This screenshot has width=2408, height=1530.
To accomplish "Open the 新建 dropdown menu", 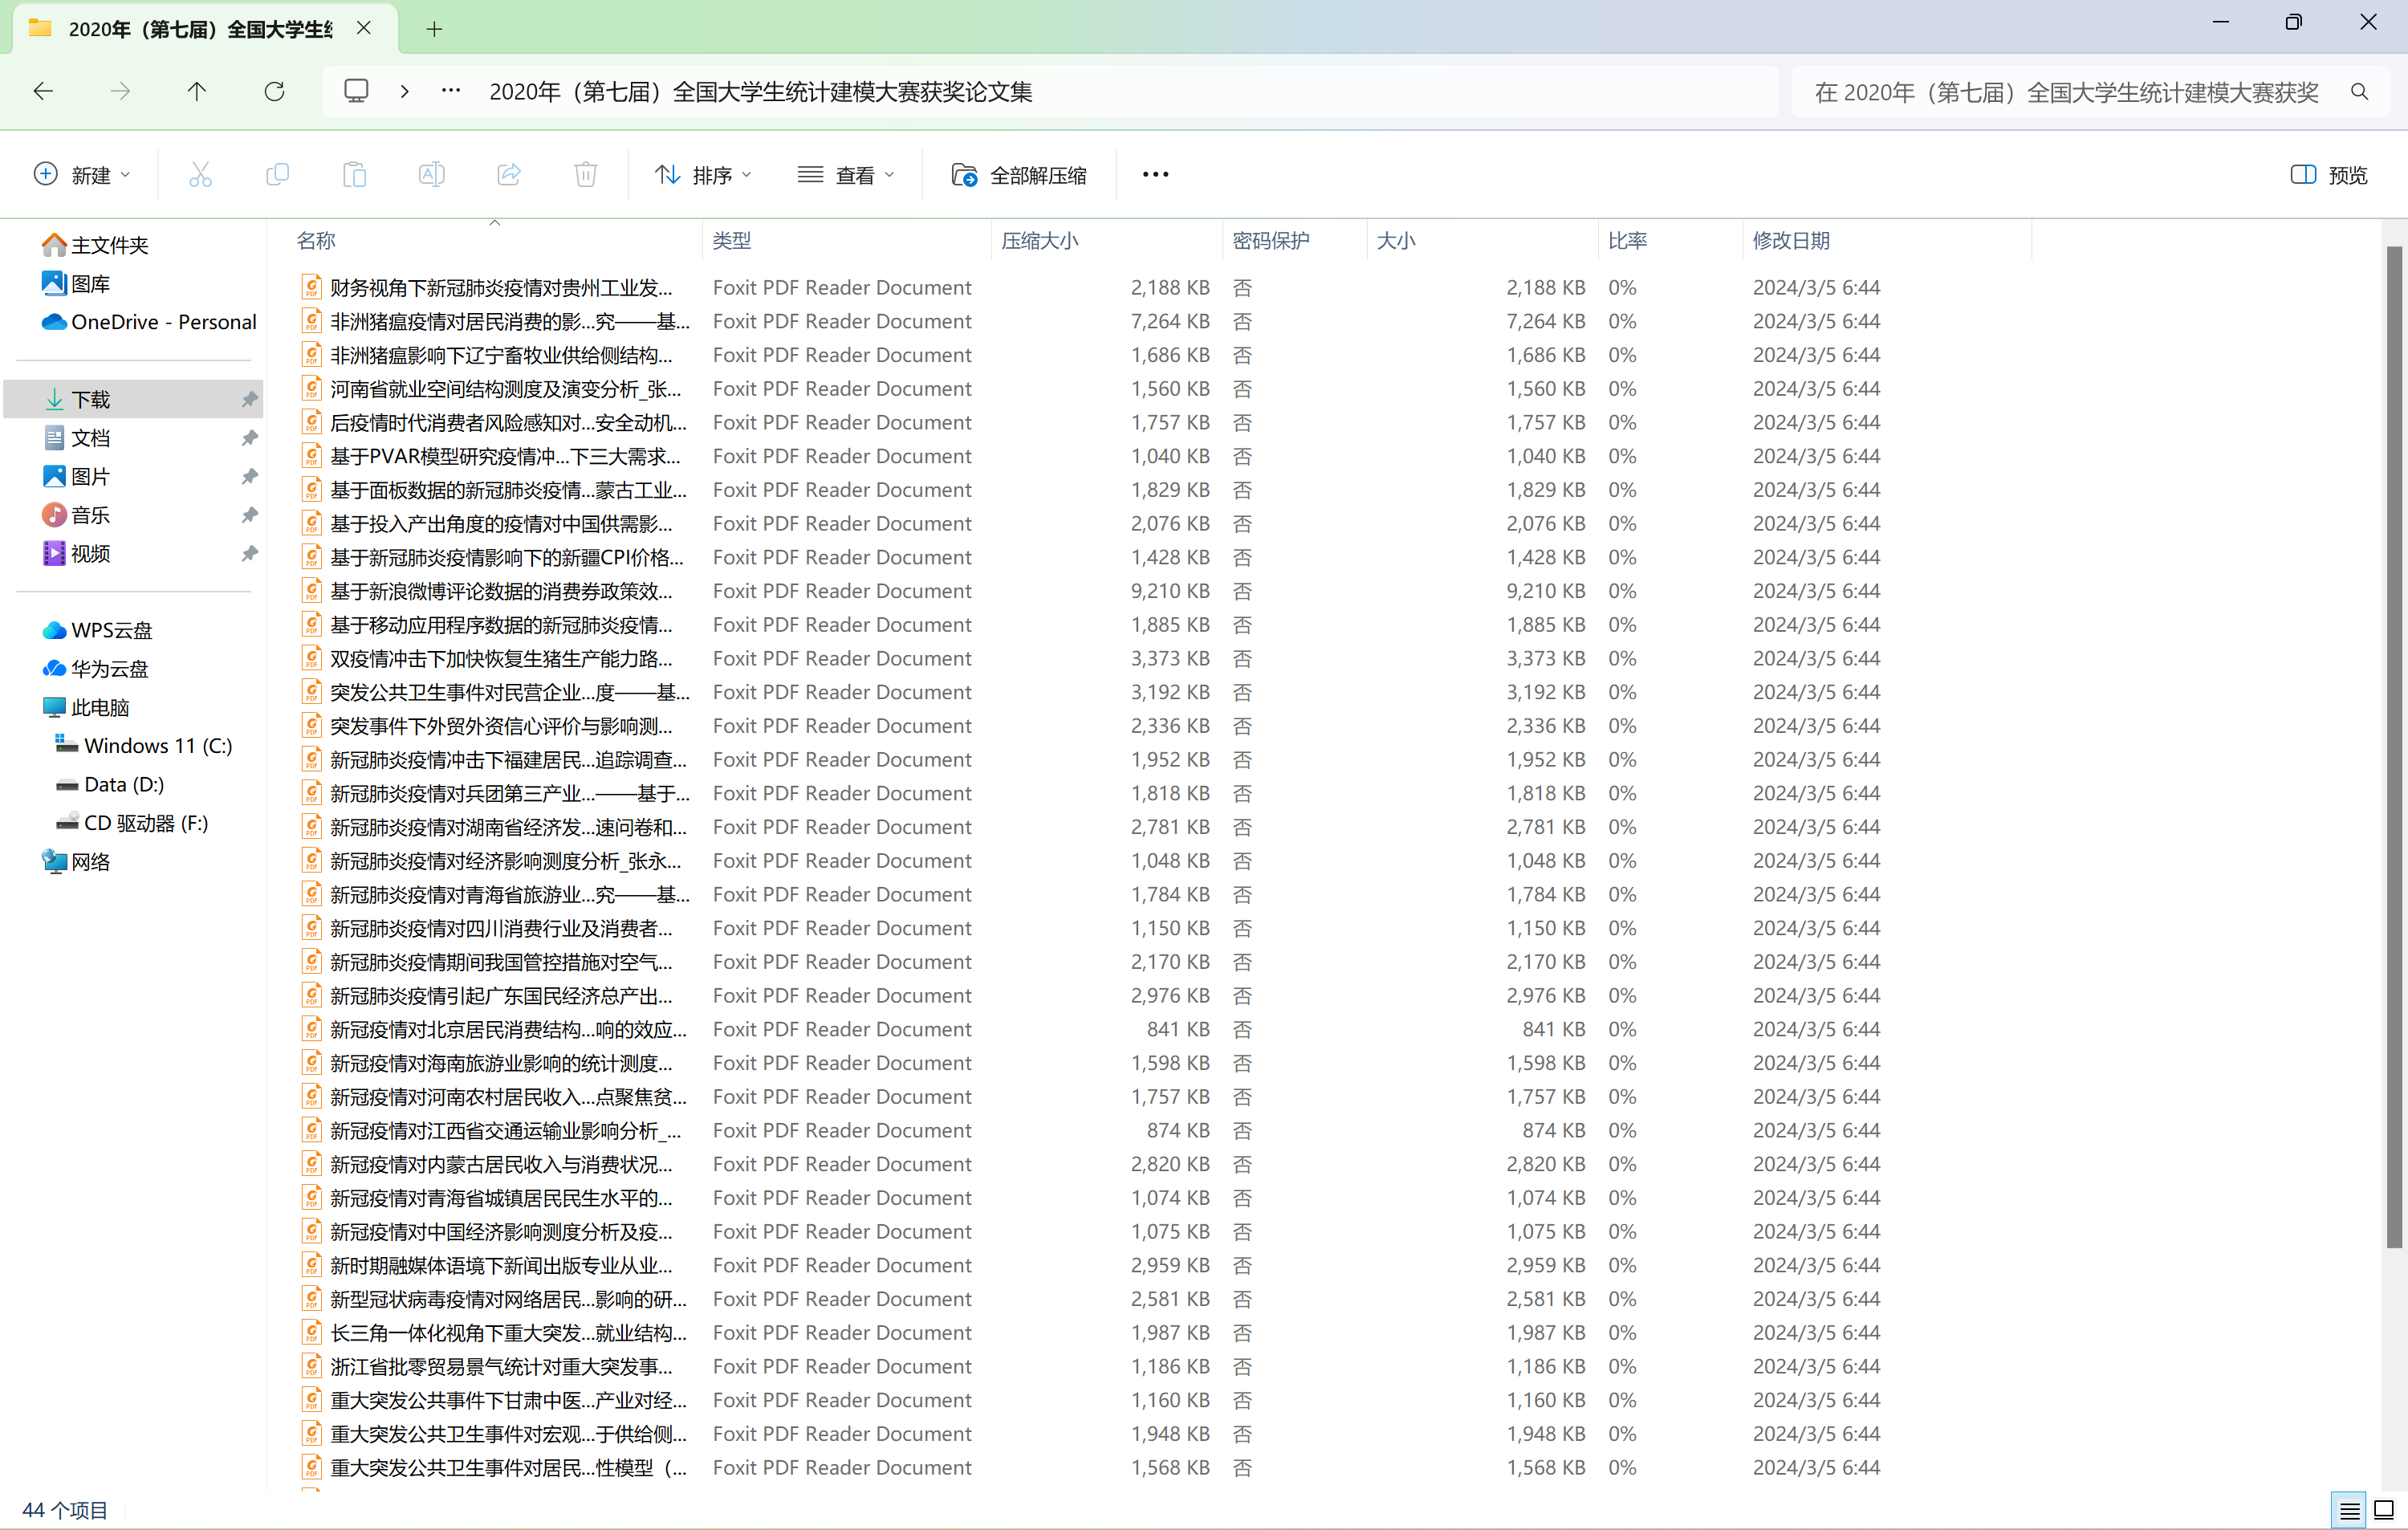I will point(83,175).
